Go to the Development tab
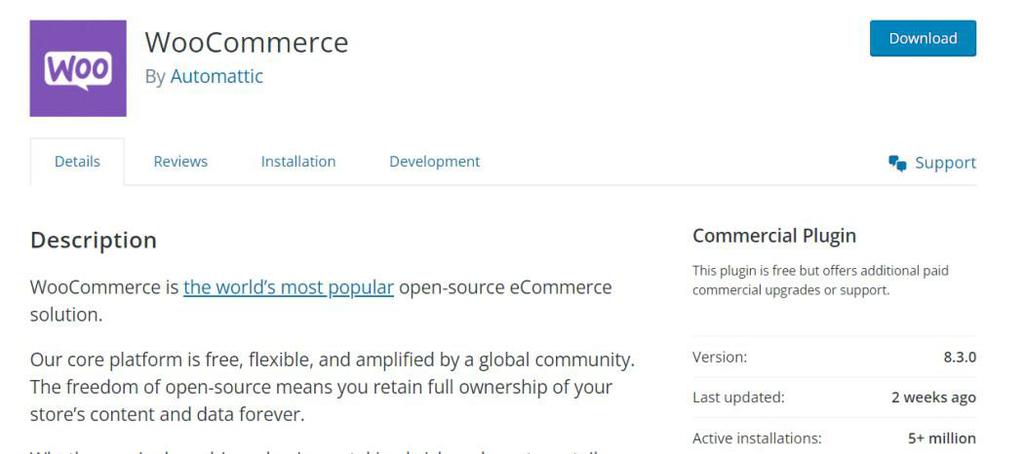Viewport: 1024px width, 454px height. (434, 161)
